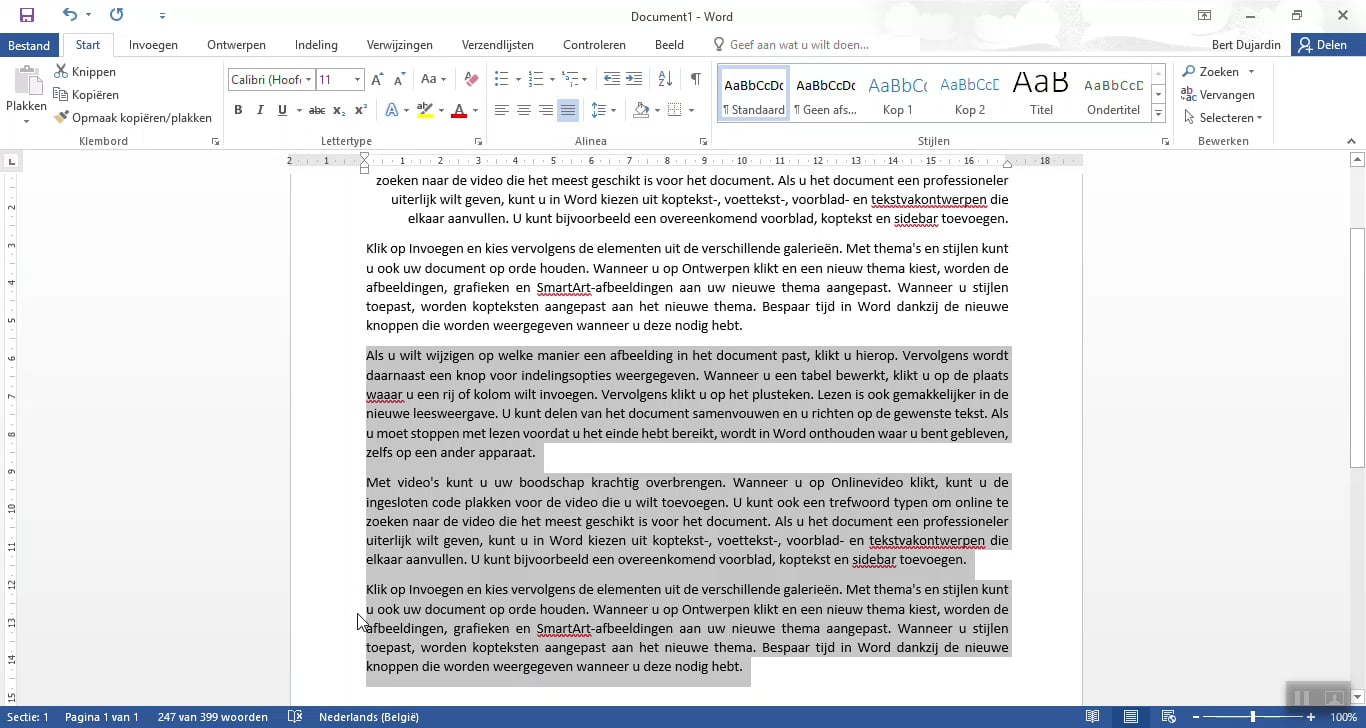Screen dimensions: 1366x728
Task: Open the multilevel list dropdown
Action: 585,79
